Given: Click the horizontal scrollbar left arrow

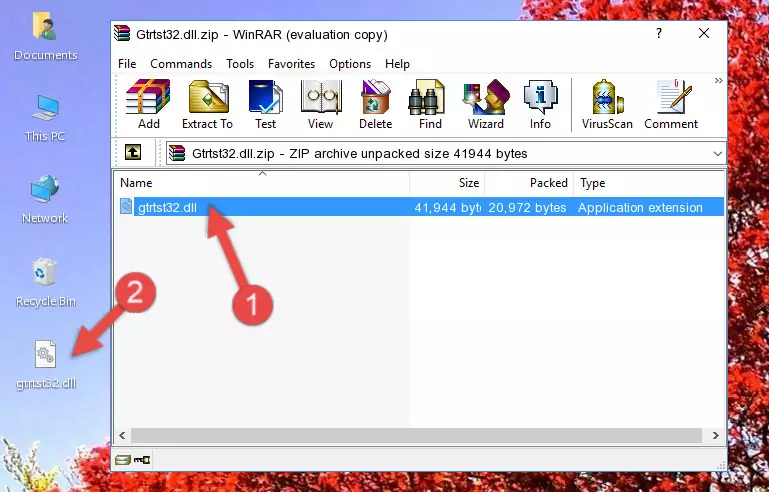Looking at the screenshot, I should coord(122,435).
